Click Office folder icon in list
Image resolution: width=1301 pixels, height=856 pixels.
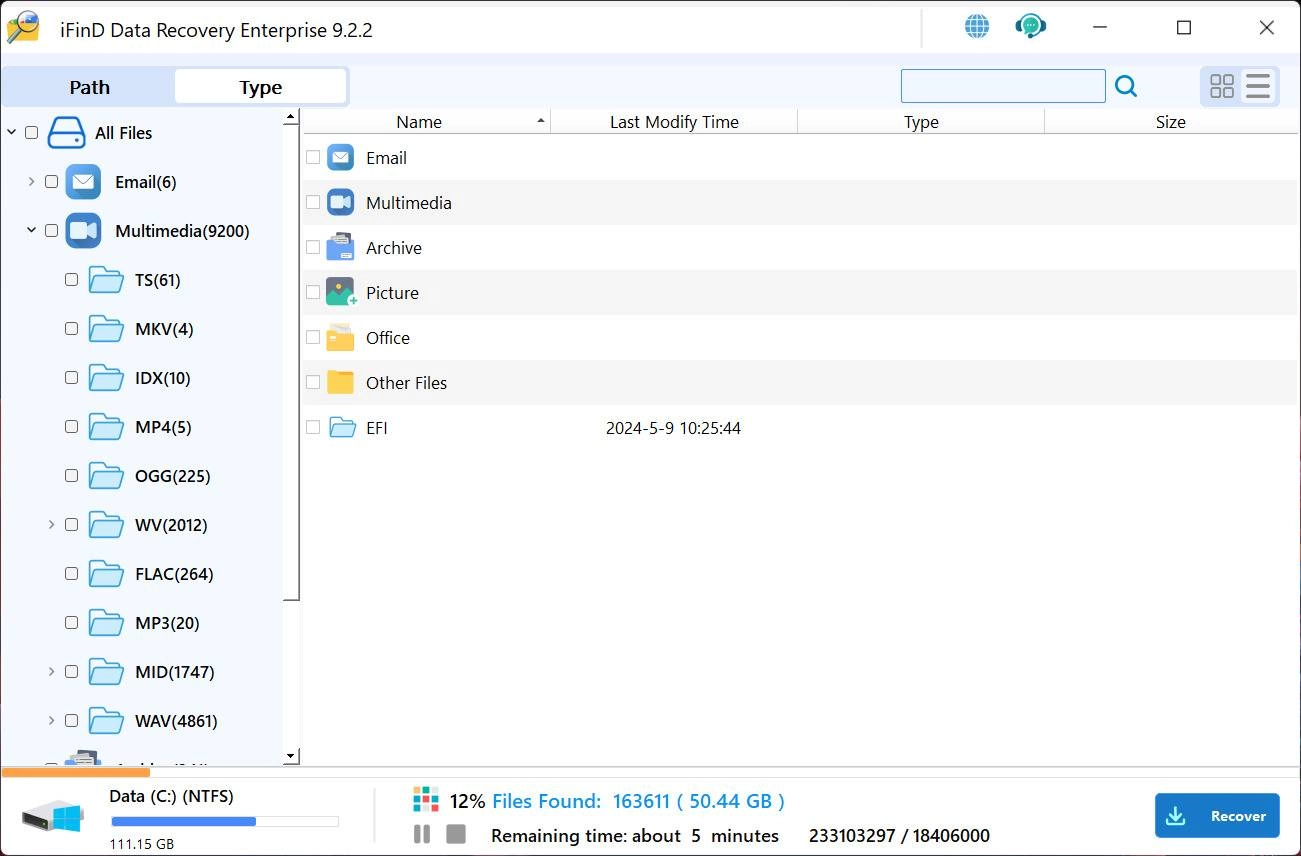(341, 337)
